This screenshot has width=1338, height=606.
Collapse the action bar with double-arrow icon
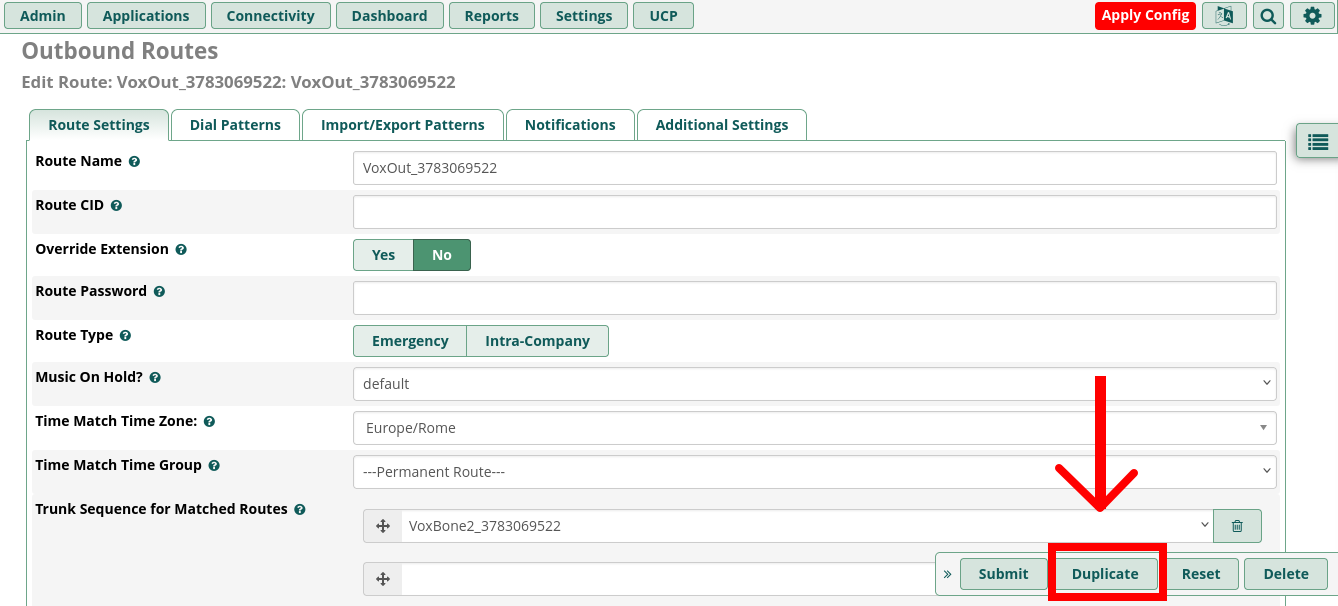point(947,574)
